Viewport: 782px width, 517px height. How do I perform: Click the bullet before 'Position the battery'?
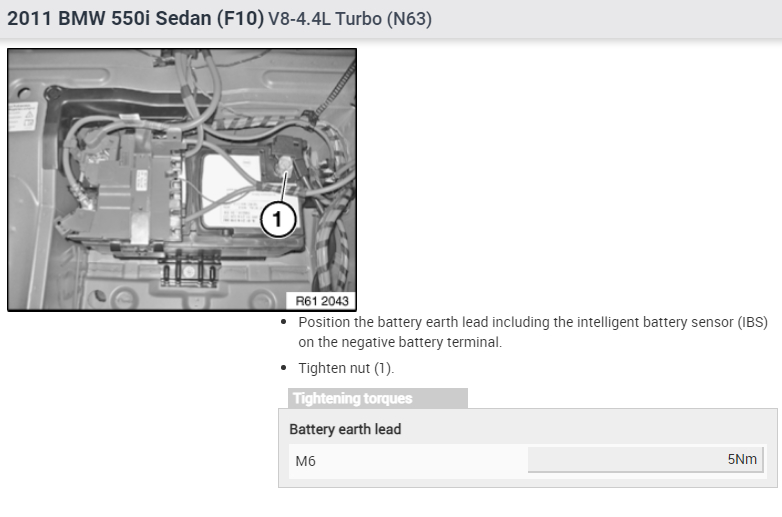point(286,323)
